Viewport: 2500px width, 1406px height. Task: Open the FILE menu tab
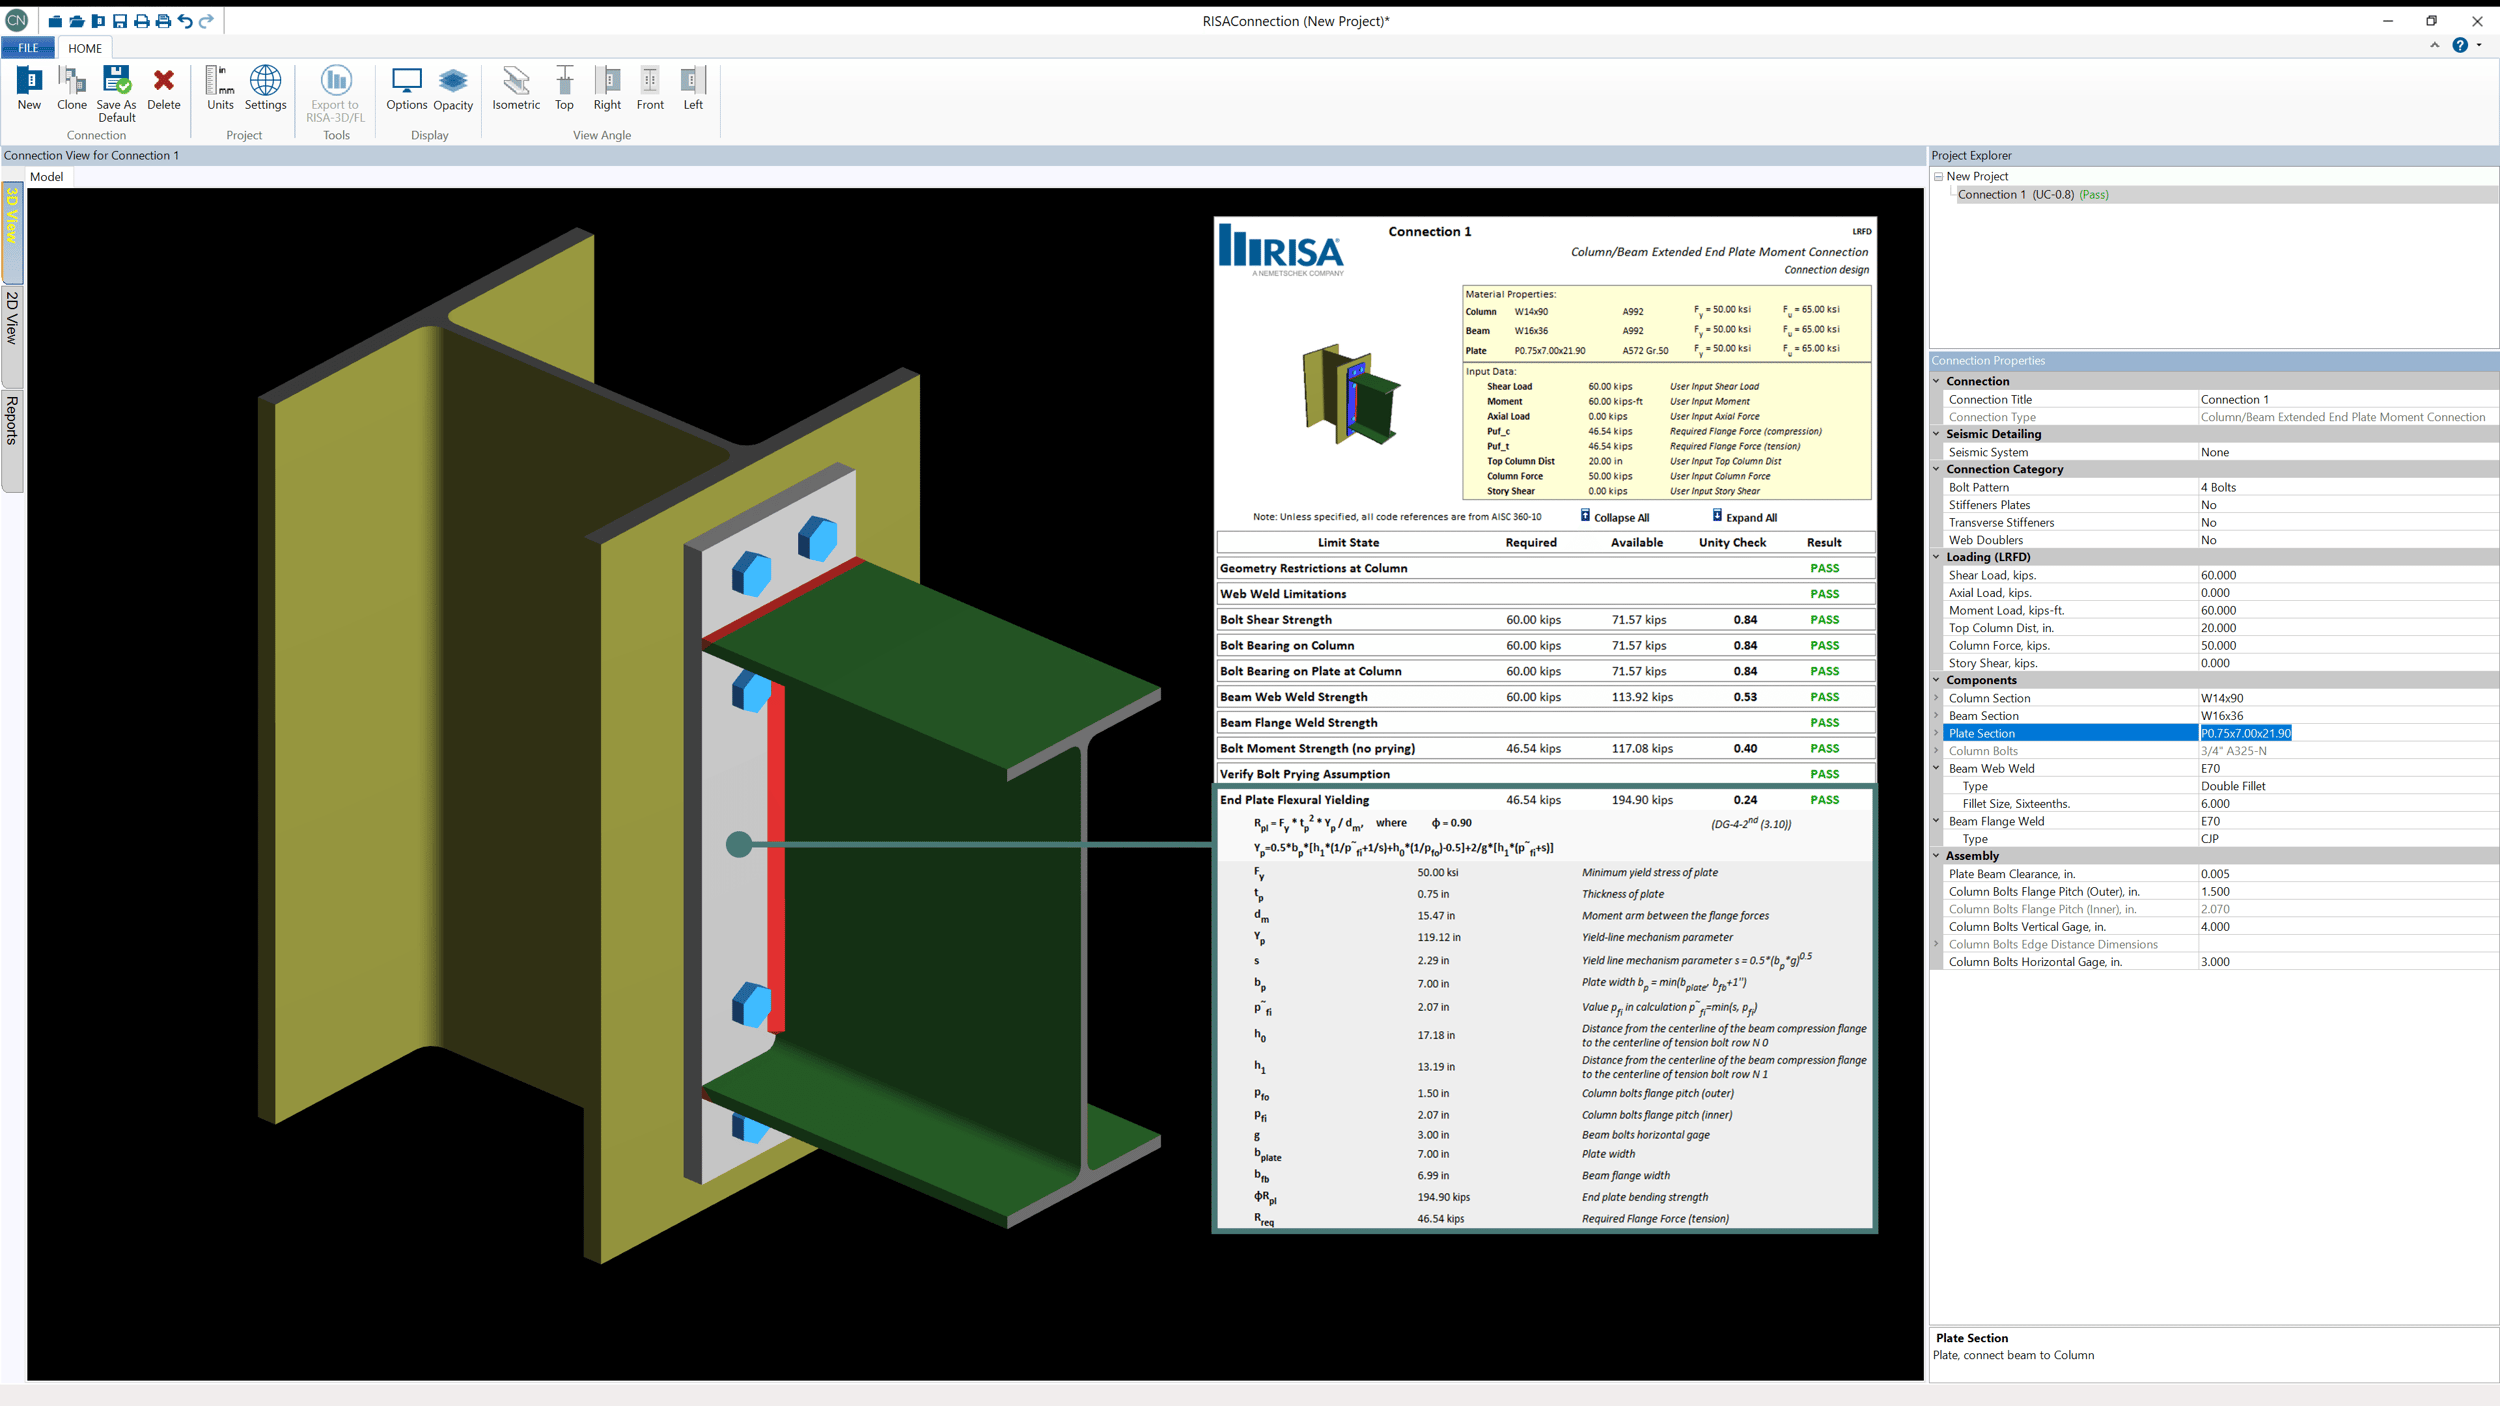[28, 48]
